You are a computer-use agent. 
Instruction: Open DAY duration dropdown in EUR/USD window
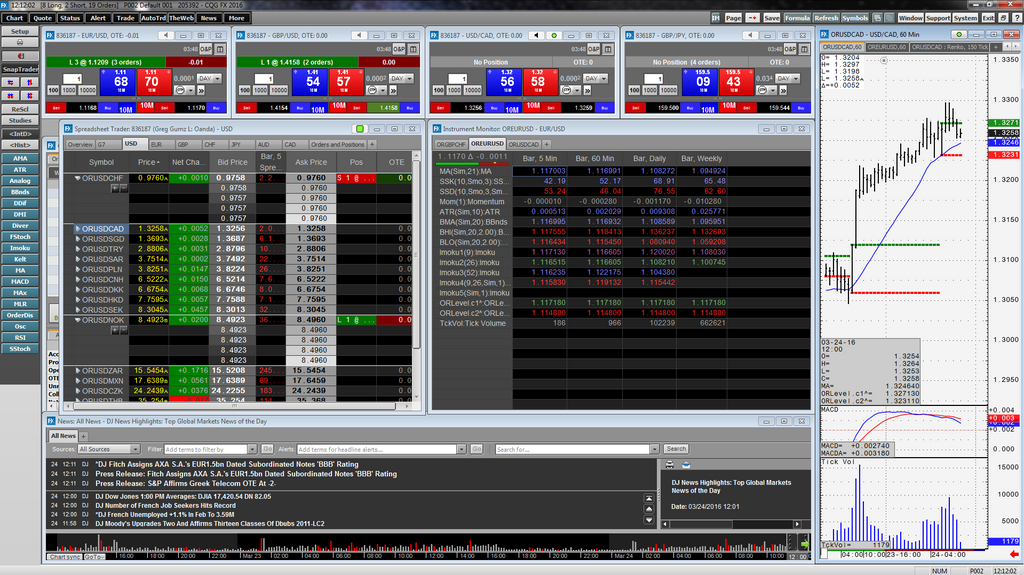click(209, 78)
